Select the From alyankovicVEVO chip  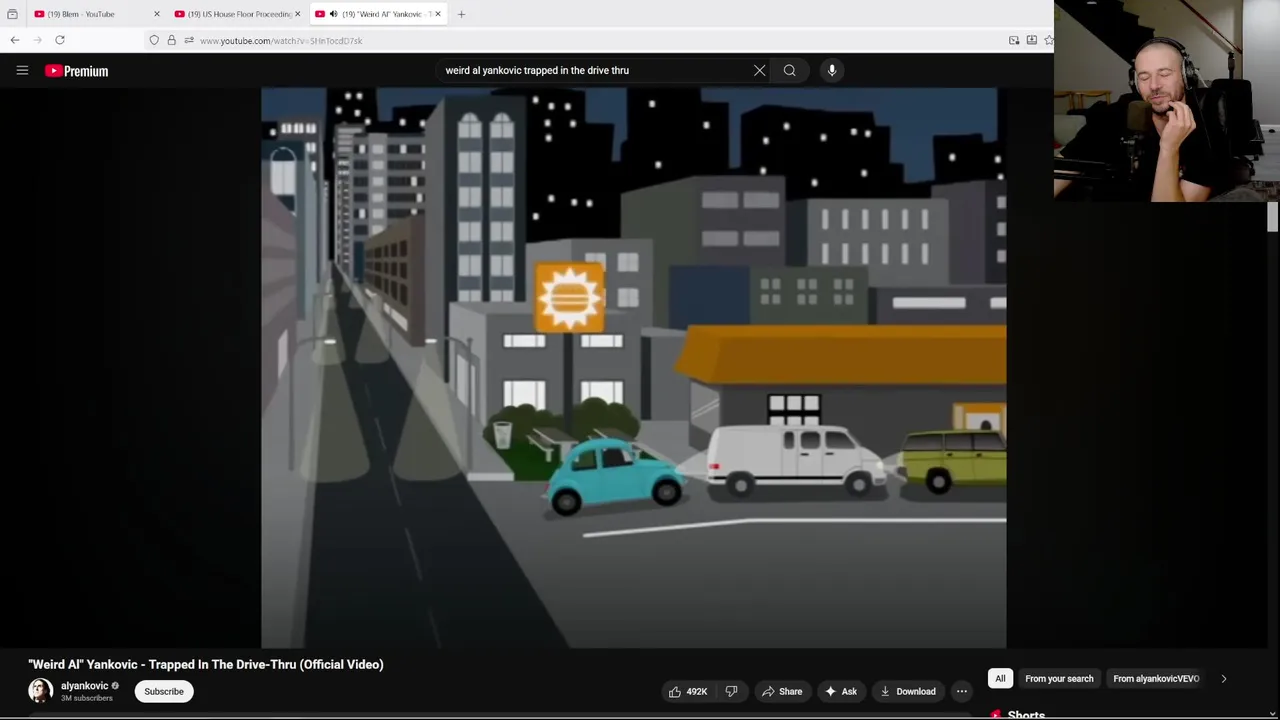pos(1156,678)
